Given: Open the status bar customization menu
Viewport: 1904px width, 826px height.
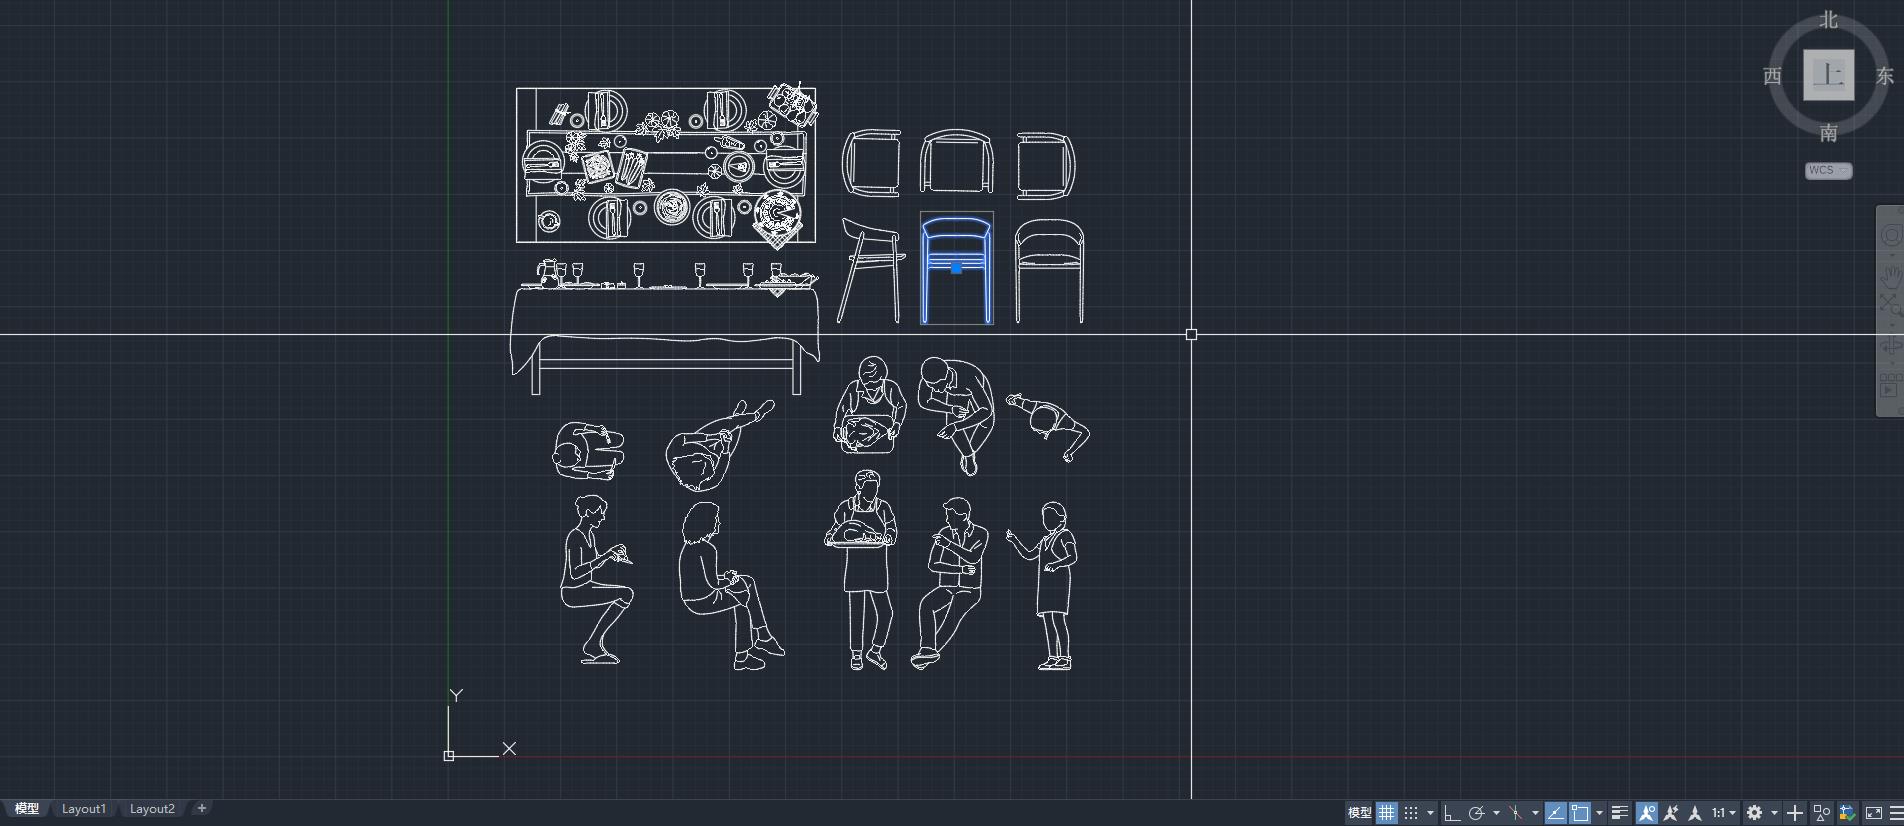Looking at the screenshot, I should pyautogui.click(x=1896, y=813).
